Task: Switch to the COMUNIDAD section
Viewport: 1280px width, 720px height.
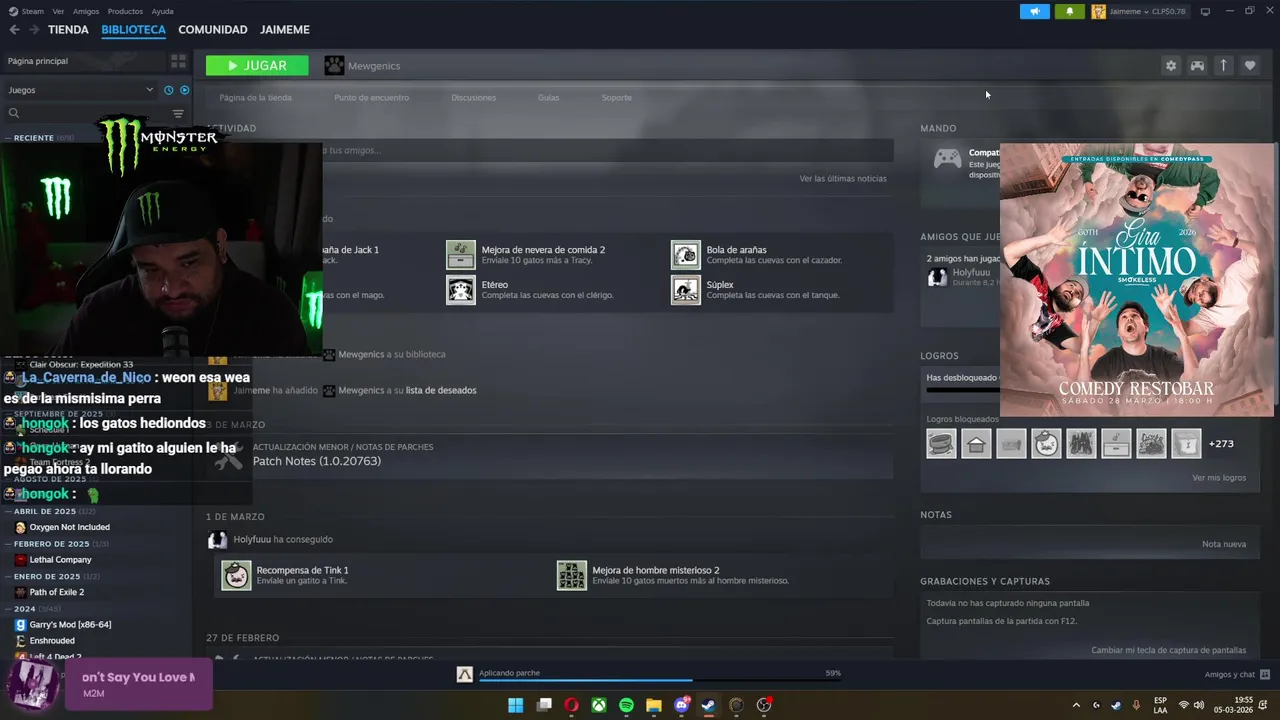Action: (212, 30)
